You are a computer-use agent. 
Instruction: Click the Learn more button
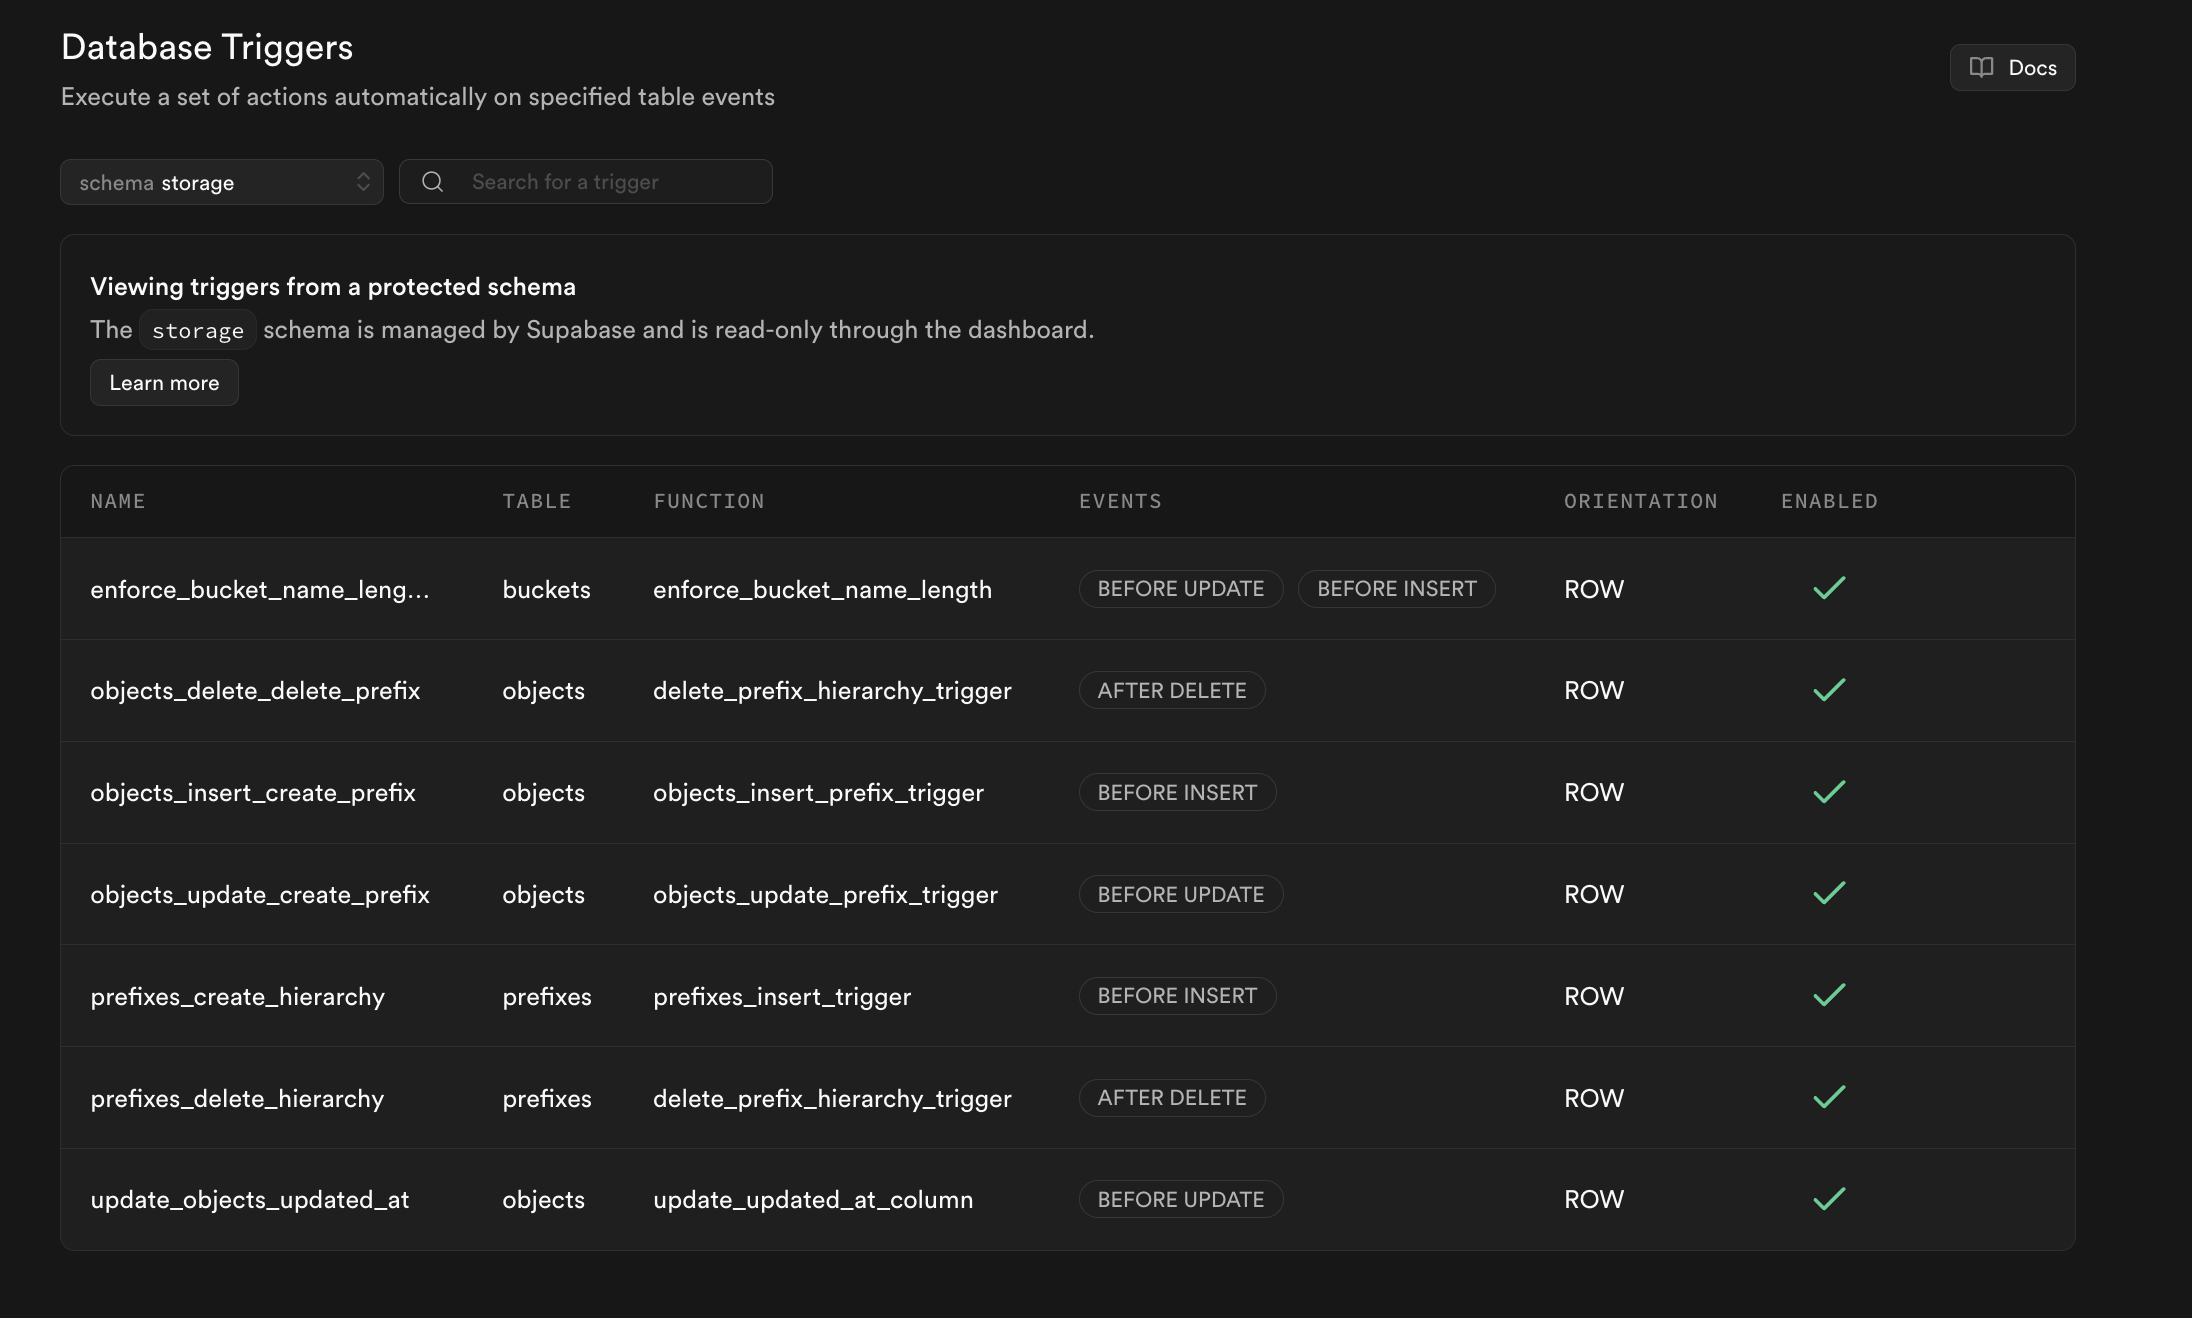point(164,383)
